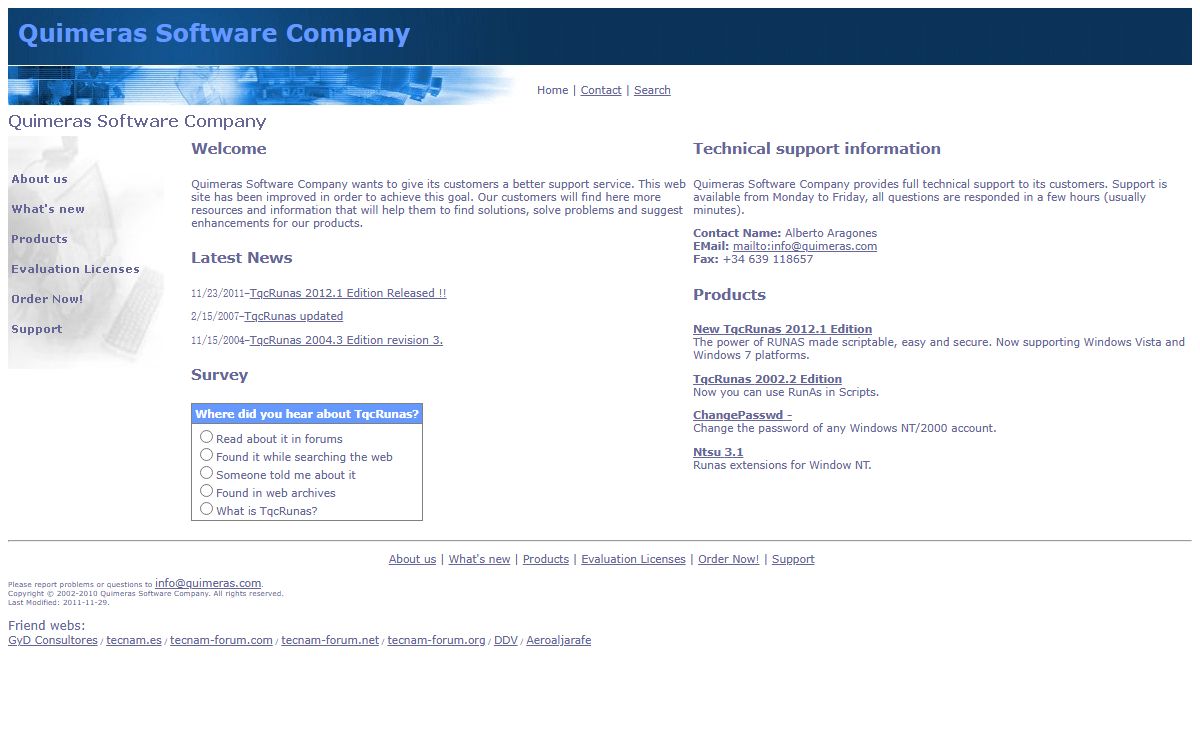Go to Search in the top navigation

pyautogui.click(x=652, y=90)
